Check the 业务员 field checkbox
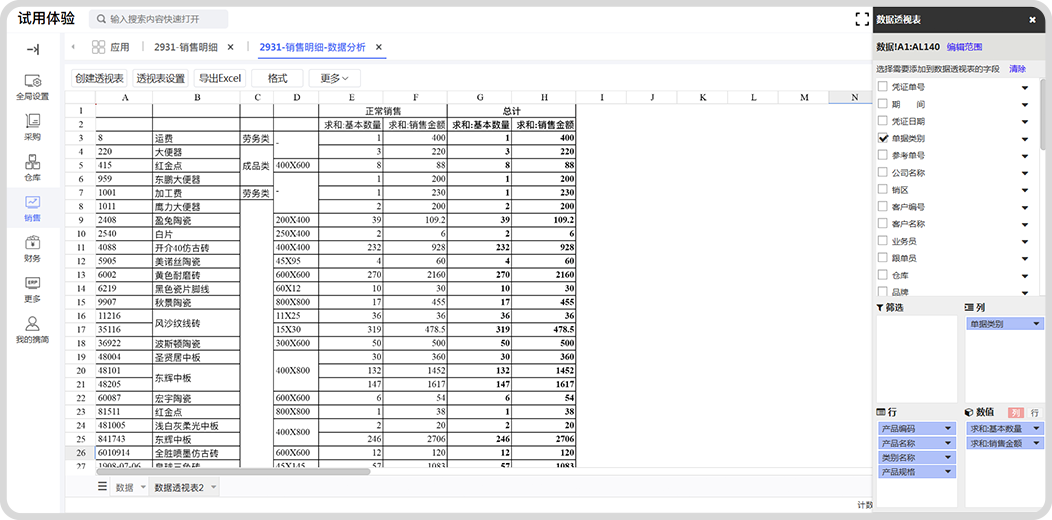Screen dimensions: 1052x520 tap(883, 240)
